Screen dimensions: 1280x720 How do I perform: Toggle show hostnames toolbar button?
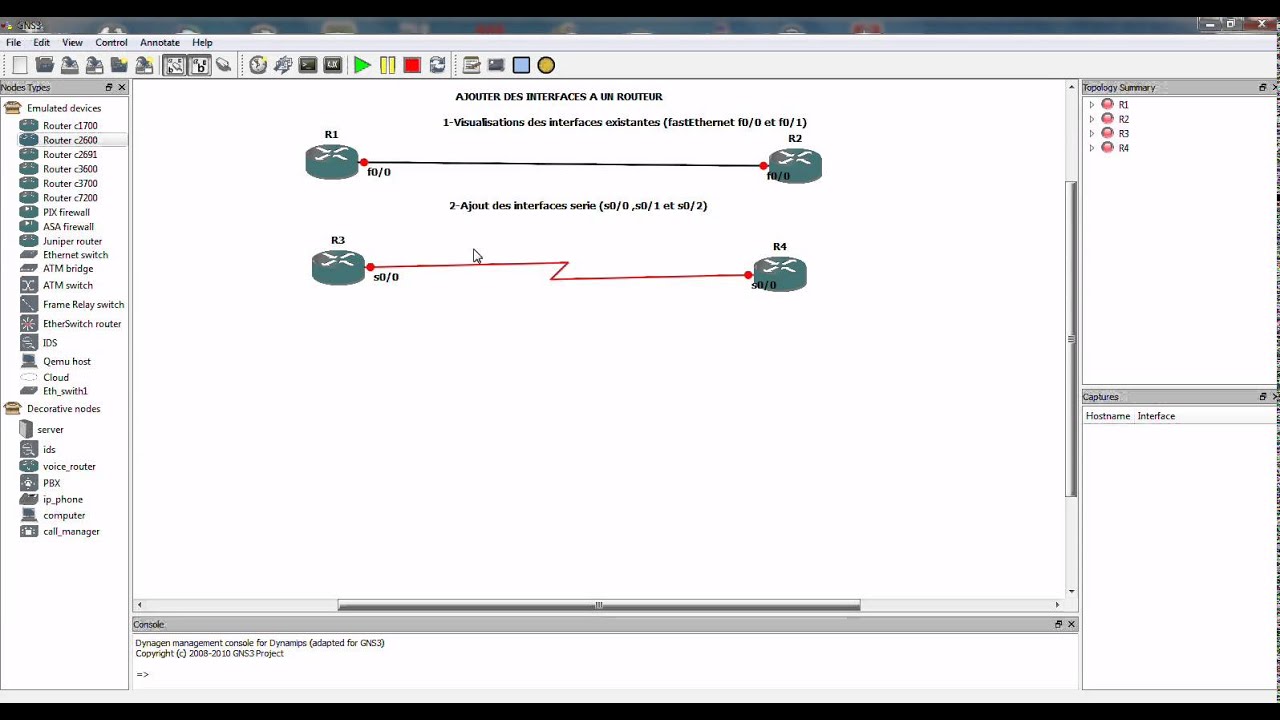199,65
